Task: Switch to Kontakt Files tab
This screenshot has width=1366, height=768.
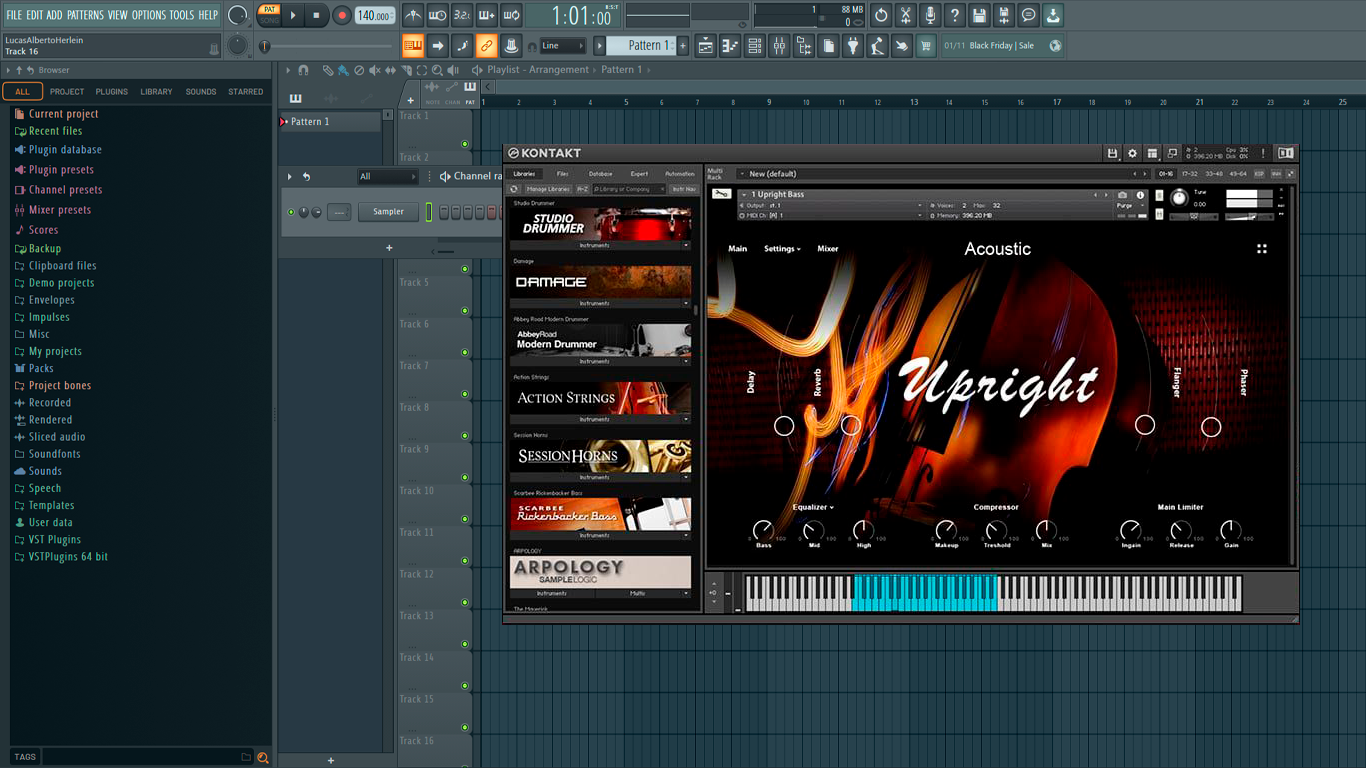Action: 562,174
